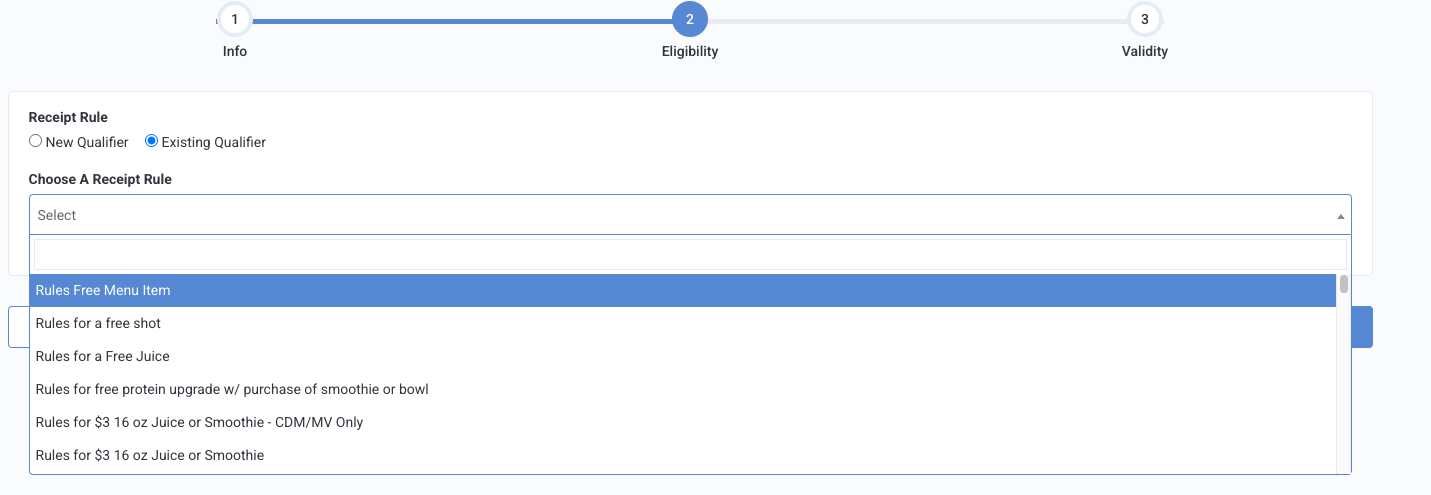Choose the New Qualifier radio button
This screenshot has width=1431, height=495.
(x=36, y=141)
